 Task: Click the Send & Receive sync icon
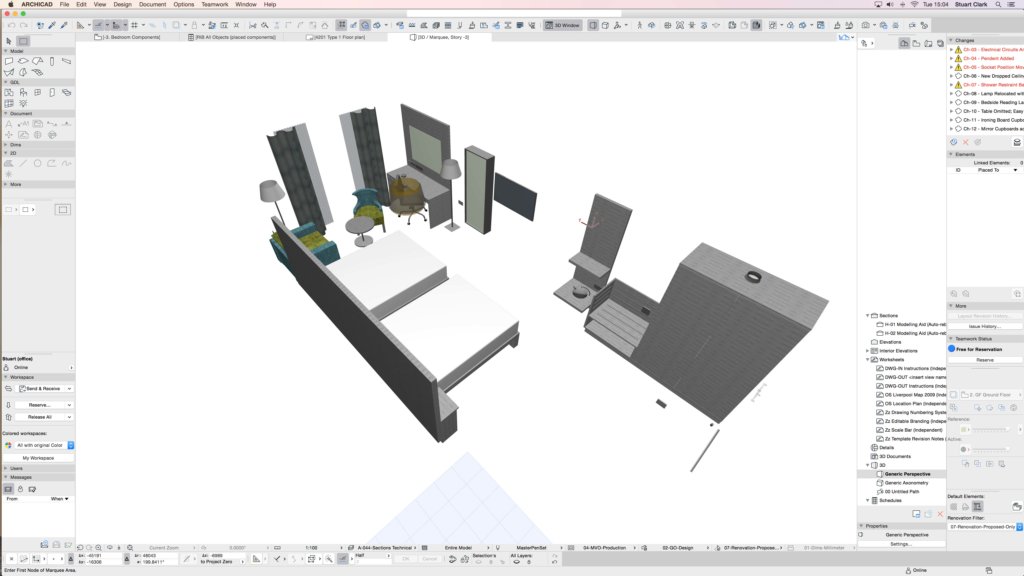click(8, 388)
